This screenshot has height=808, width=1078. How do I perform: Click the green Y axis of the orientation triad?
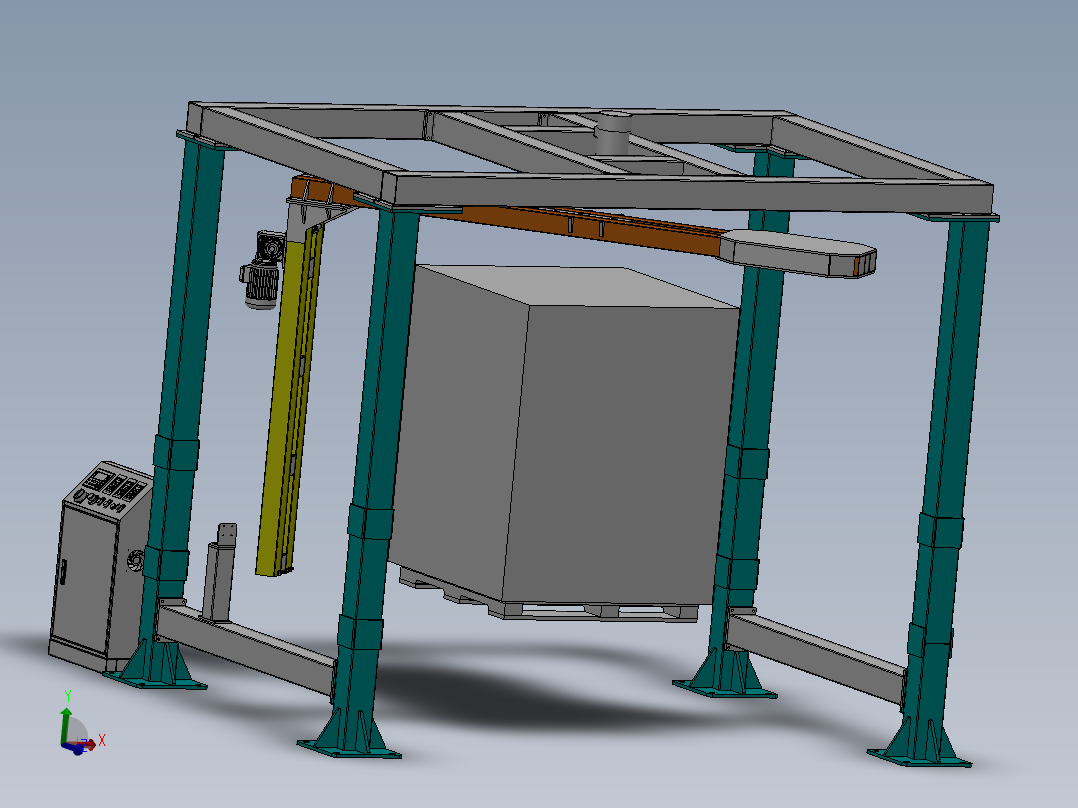pos(65,726)
